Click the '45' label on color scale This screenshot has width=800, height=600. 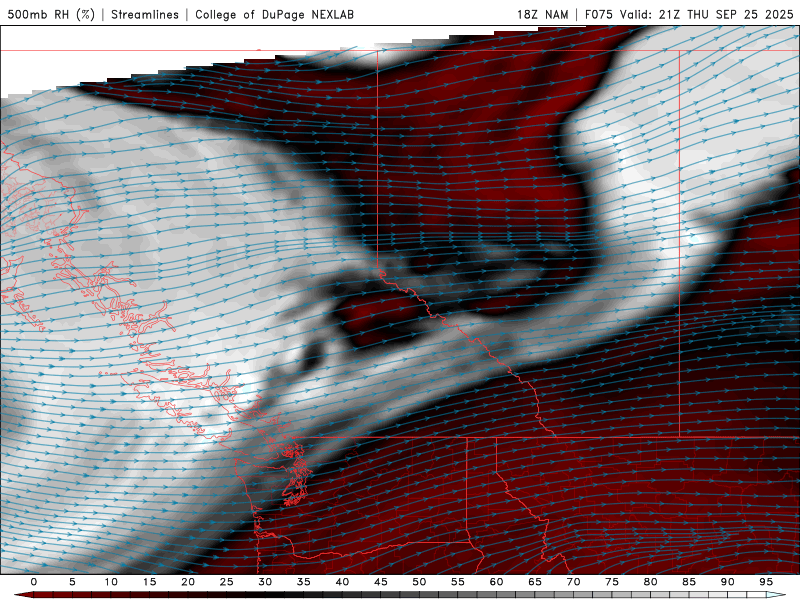381,582
